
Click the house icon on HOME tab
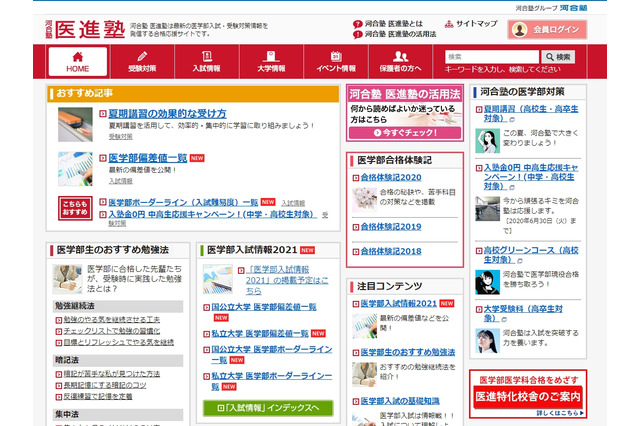[x=78, y=56]
